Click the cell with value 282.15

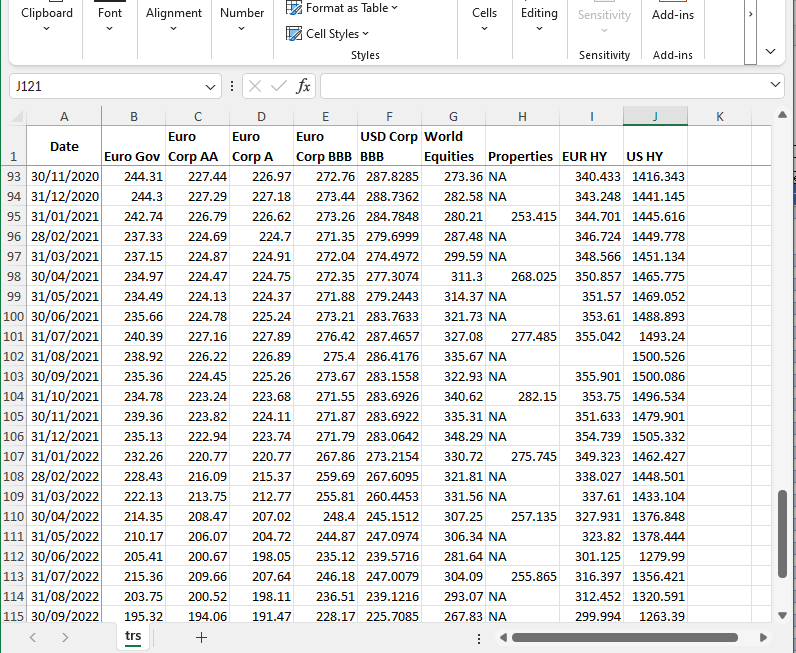[522, 397]
